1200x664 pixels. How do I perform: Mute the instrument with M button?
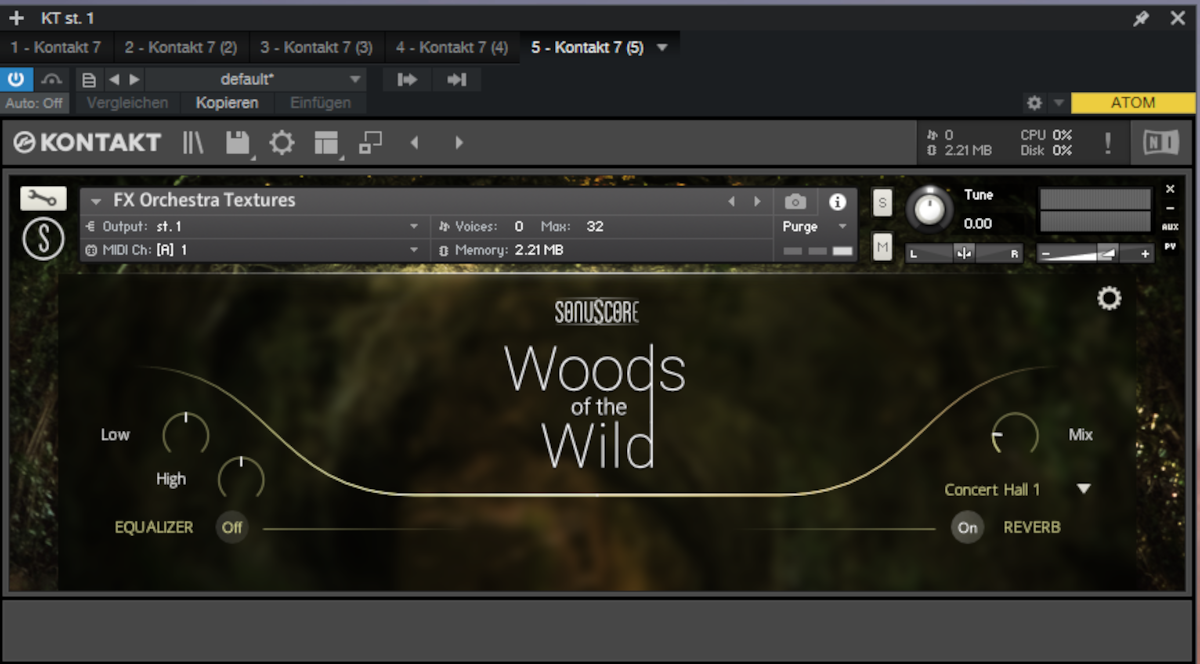882,245
